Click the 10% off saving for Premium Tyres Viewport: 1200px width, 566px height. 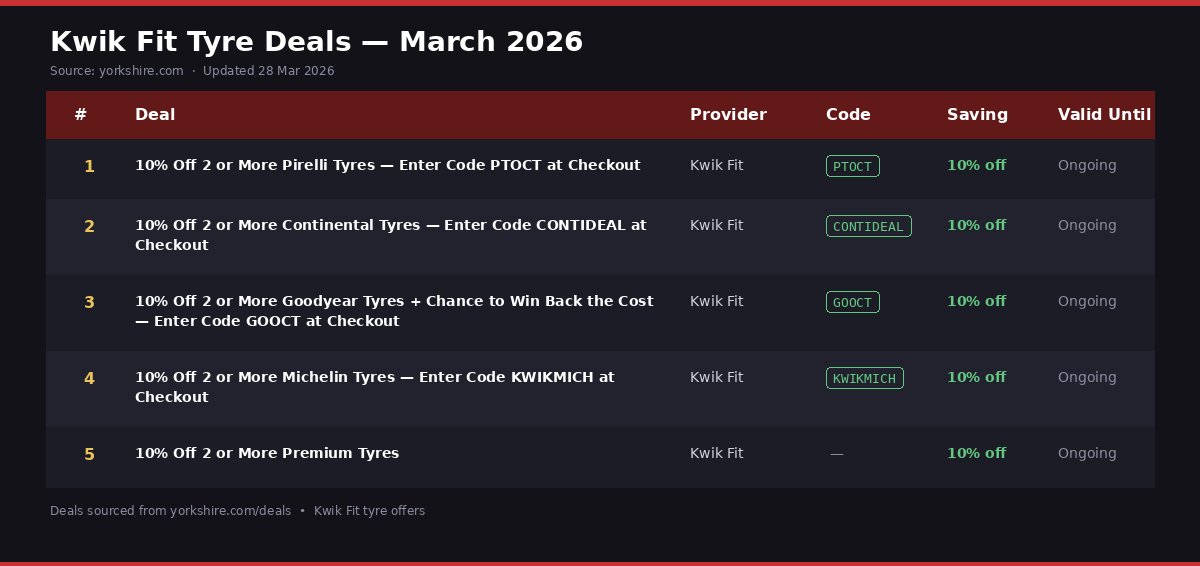coord(976,453)
